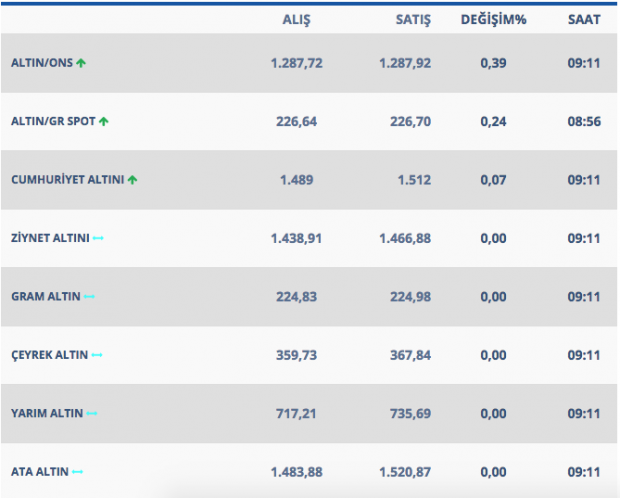Click the DEĞİŞİM% column header
Screen dimensions: 620x498
(494, 19)
